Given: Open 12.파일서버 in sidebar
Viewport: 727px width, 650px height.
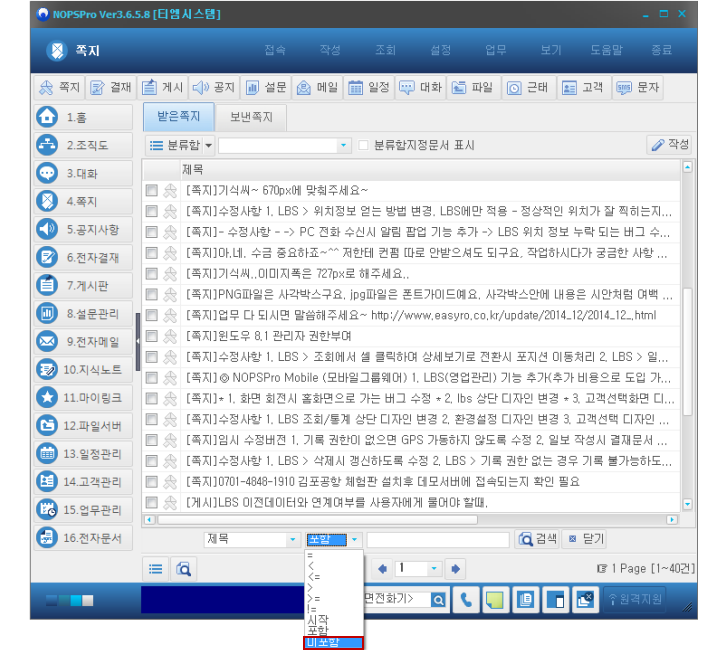Looking at the screenshot, I should pyautogui.click(x=83, y=426).
